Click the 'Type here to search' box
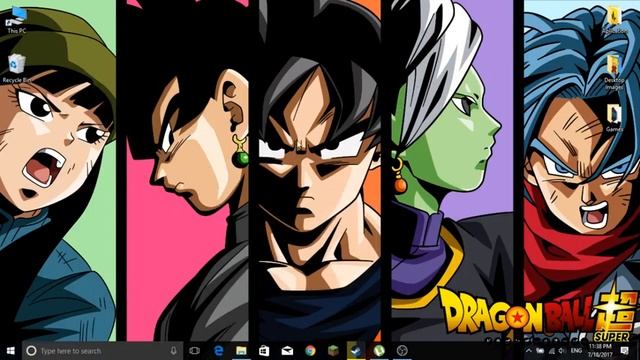The width and height of the screenshot is (640, 360). click(102, 351)
